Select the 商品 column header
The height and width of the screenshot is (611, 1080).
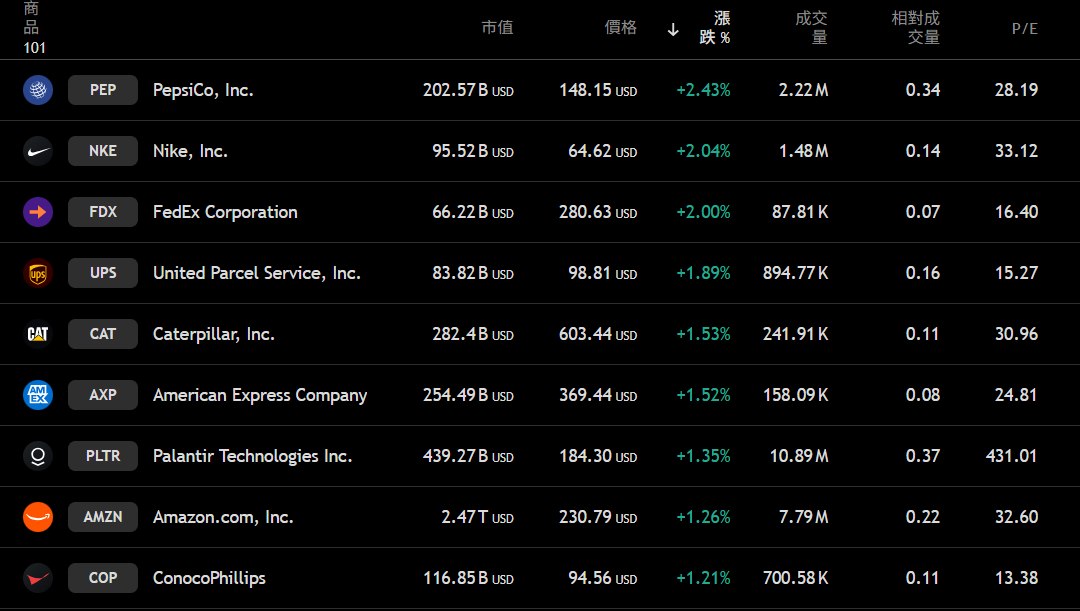click(x=32, y=18)
